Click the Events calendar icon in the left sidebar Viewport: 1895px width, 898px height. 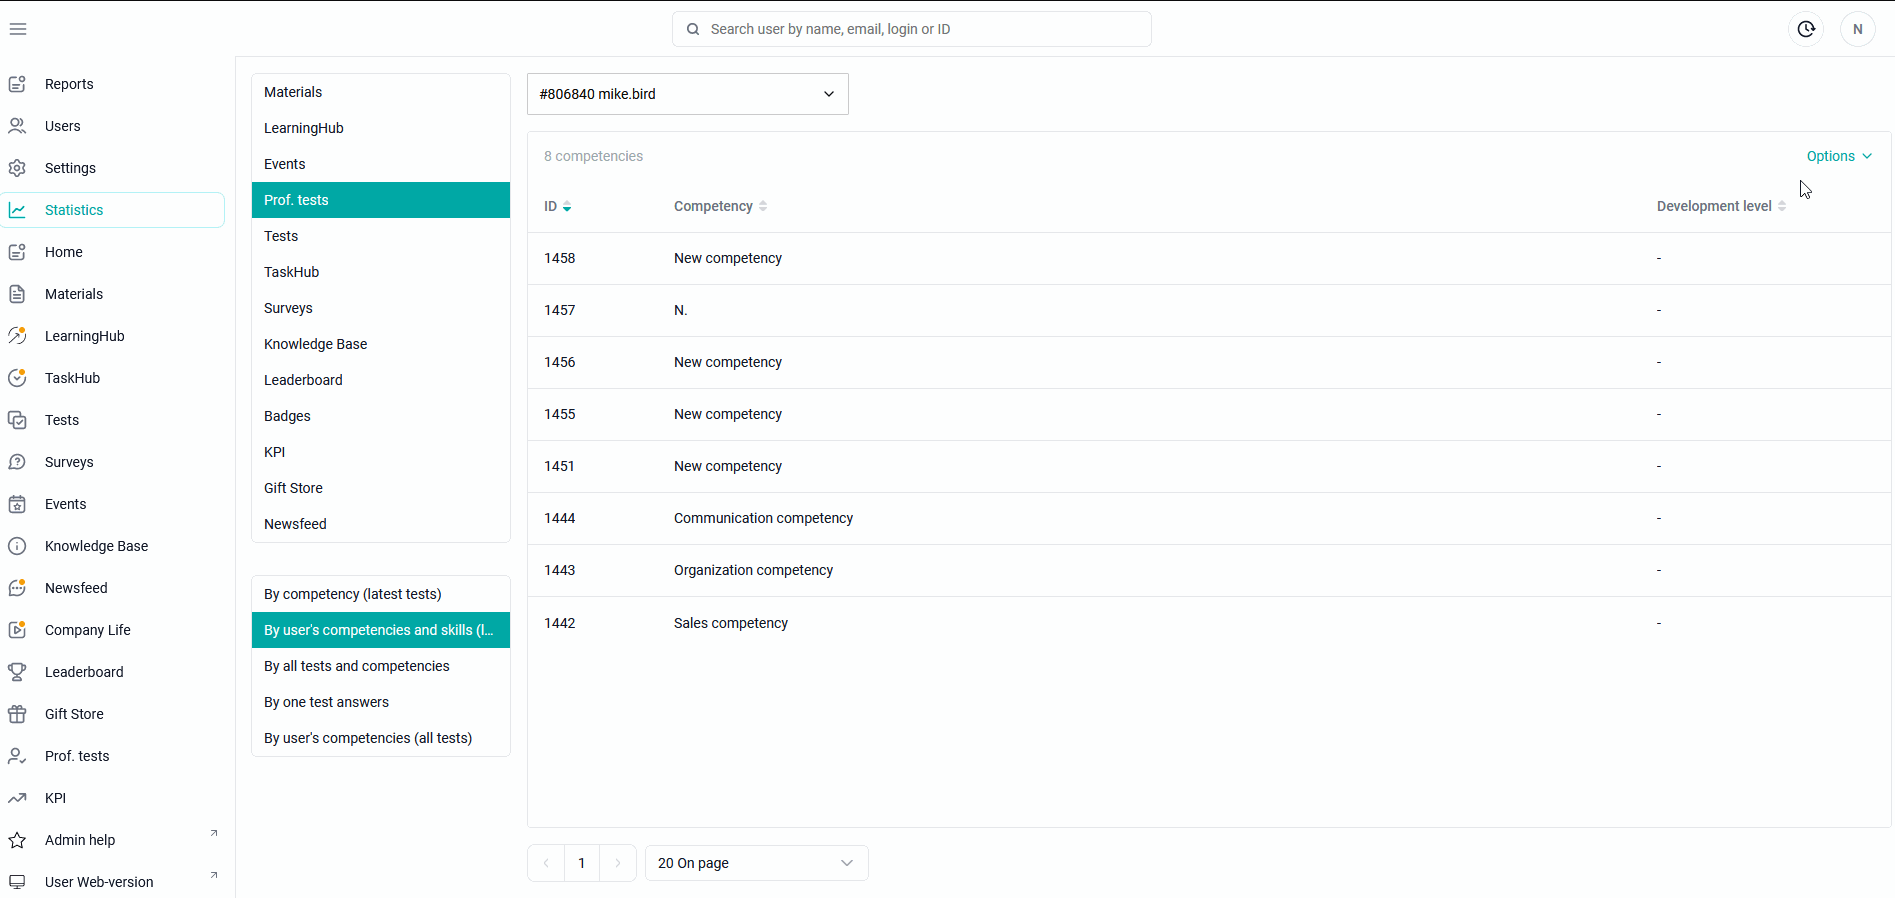point(17,504)
